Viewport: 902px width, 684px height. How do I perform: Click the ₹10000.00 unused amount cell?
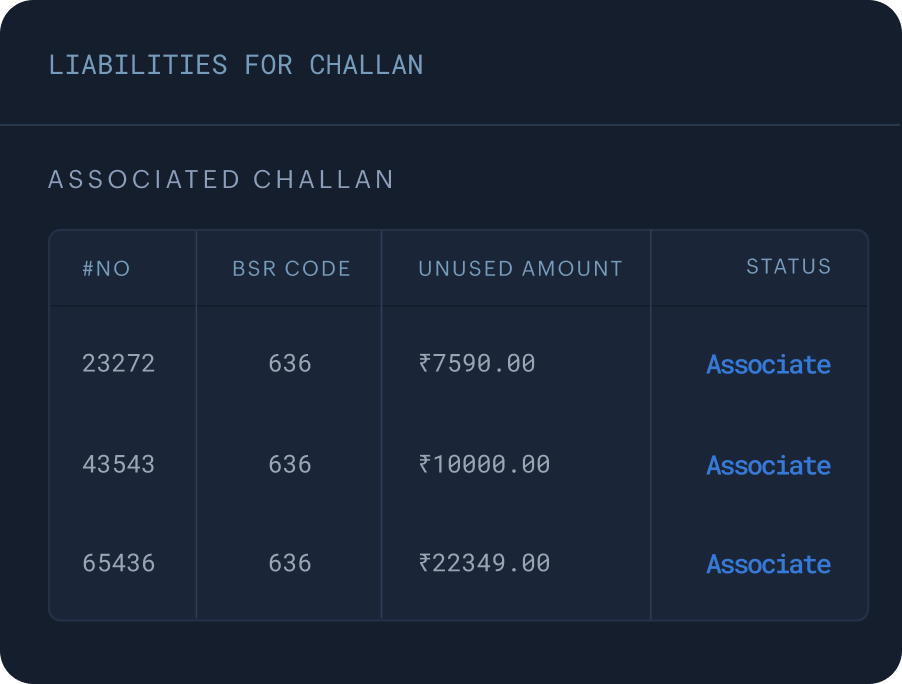[x=486, y=465]
